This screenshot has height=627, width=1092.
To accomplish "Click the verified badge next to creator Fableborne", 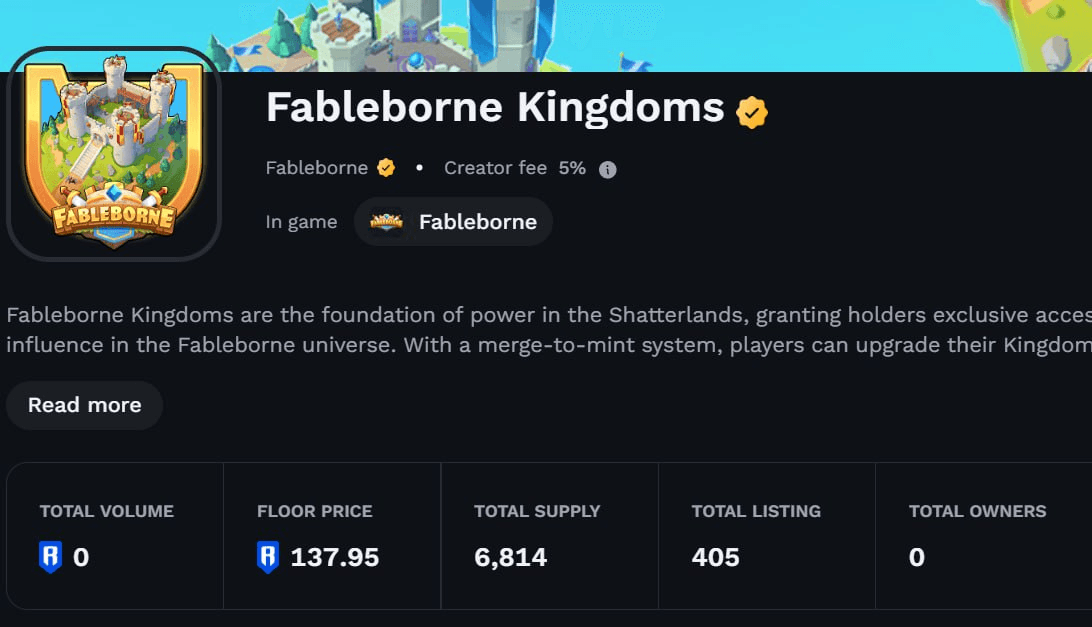I will tap(386, 168).
